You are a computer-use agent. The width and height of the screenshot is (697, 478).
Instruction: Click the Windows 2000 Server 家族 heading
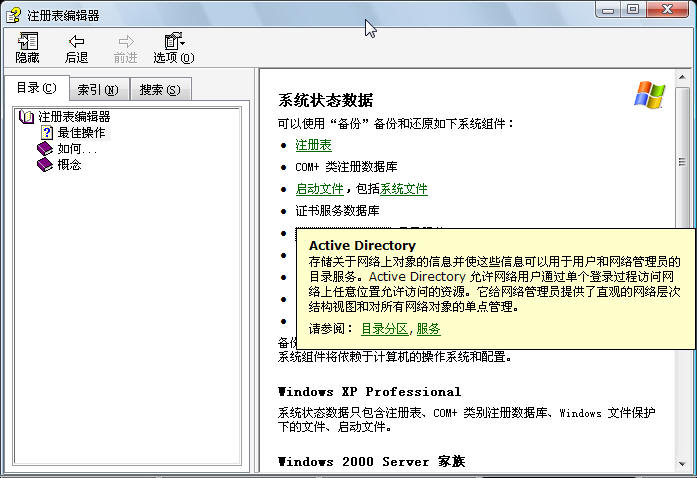coord(372,462)
